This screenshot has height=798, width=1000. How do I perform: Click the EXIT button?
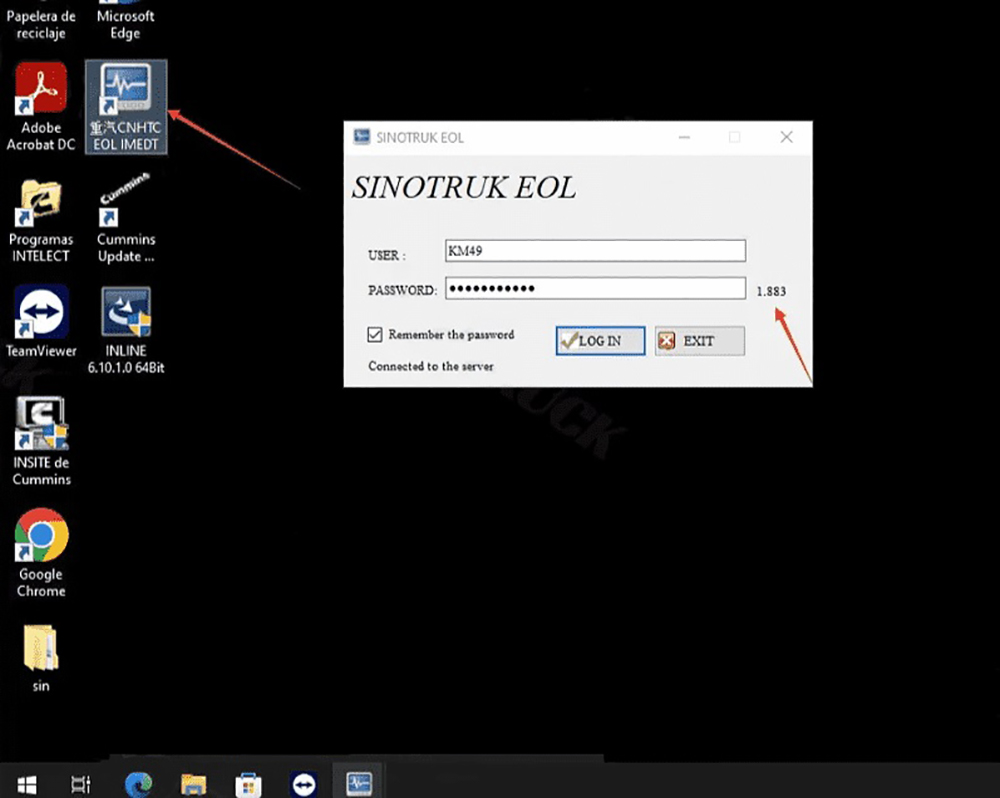(700, 341)
